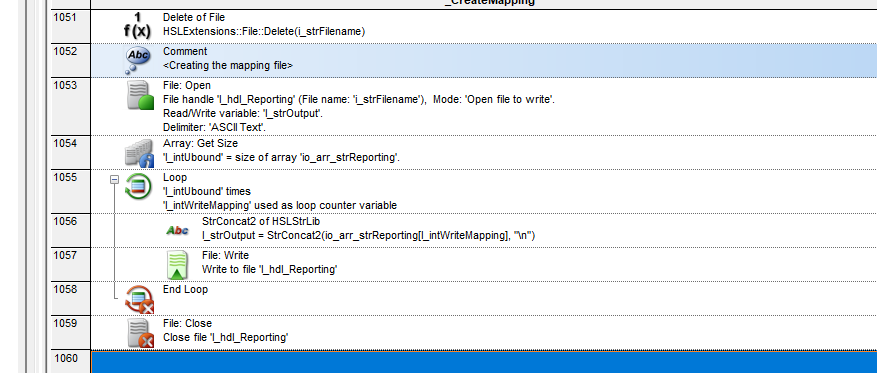Screen dimensions: 877x373
Task: Select the empty highlighted row 1060
Action: pos(484,362)
